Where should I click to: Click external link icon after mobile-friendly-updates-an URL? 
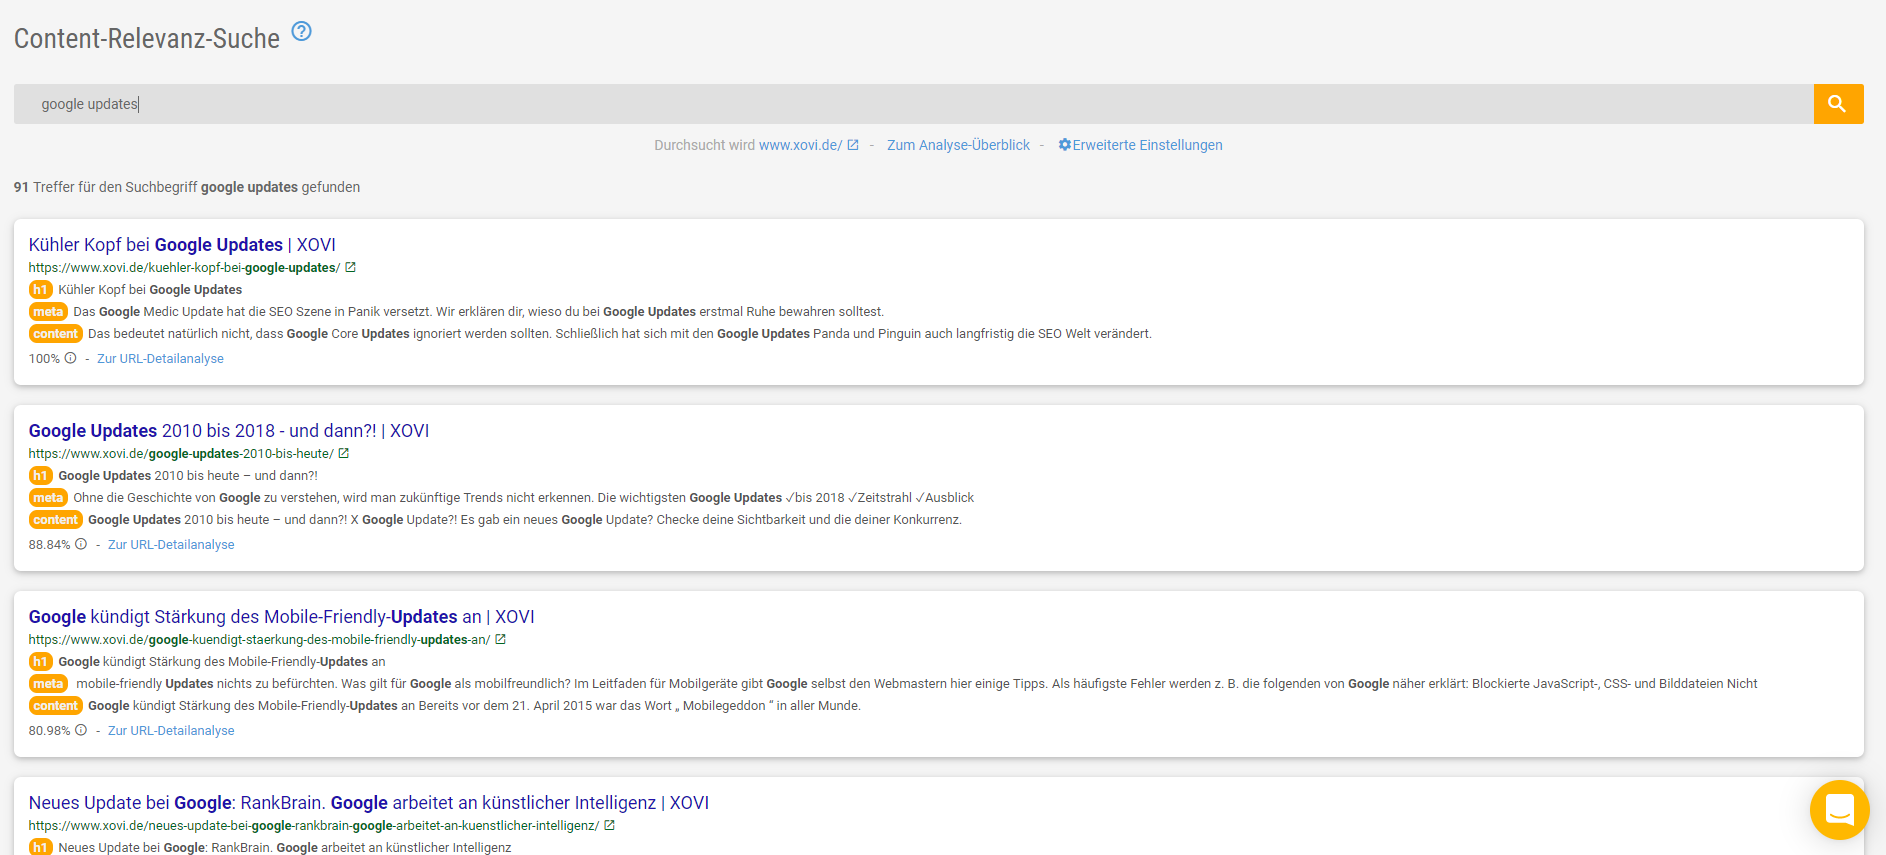point(501,639)
